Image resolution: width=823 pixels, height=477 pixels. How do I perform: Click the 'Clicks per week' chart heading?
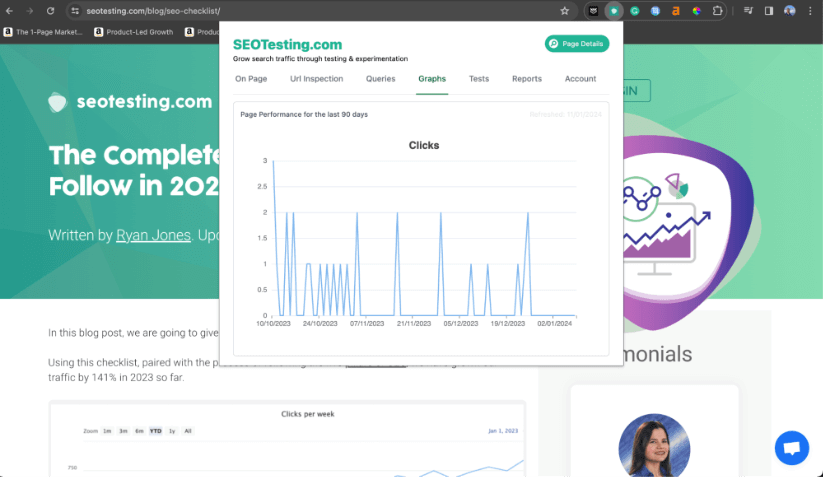[308, 414]
